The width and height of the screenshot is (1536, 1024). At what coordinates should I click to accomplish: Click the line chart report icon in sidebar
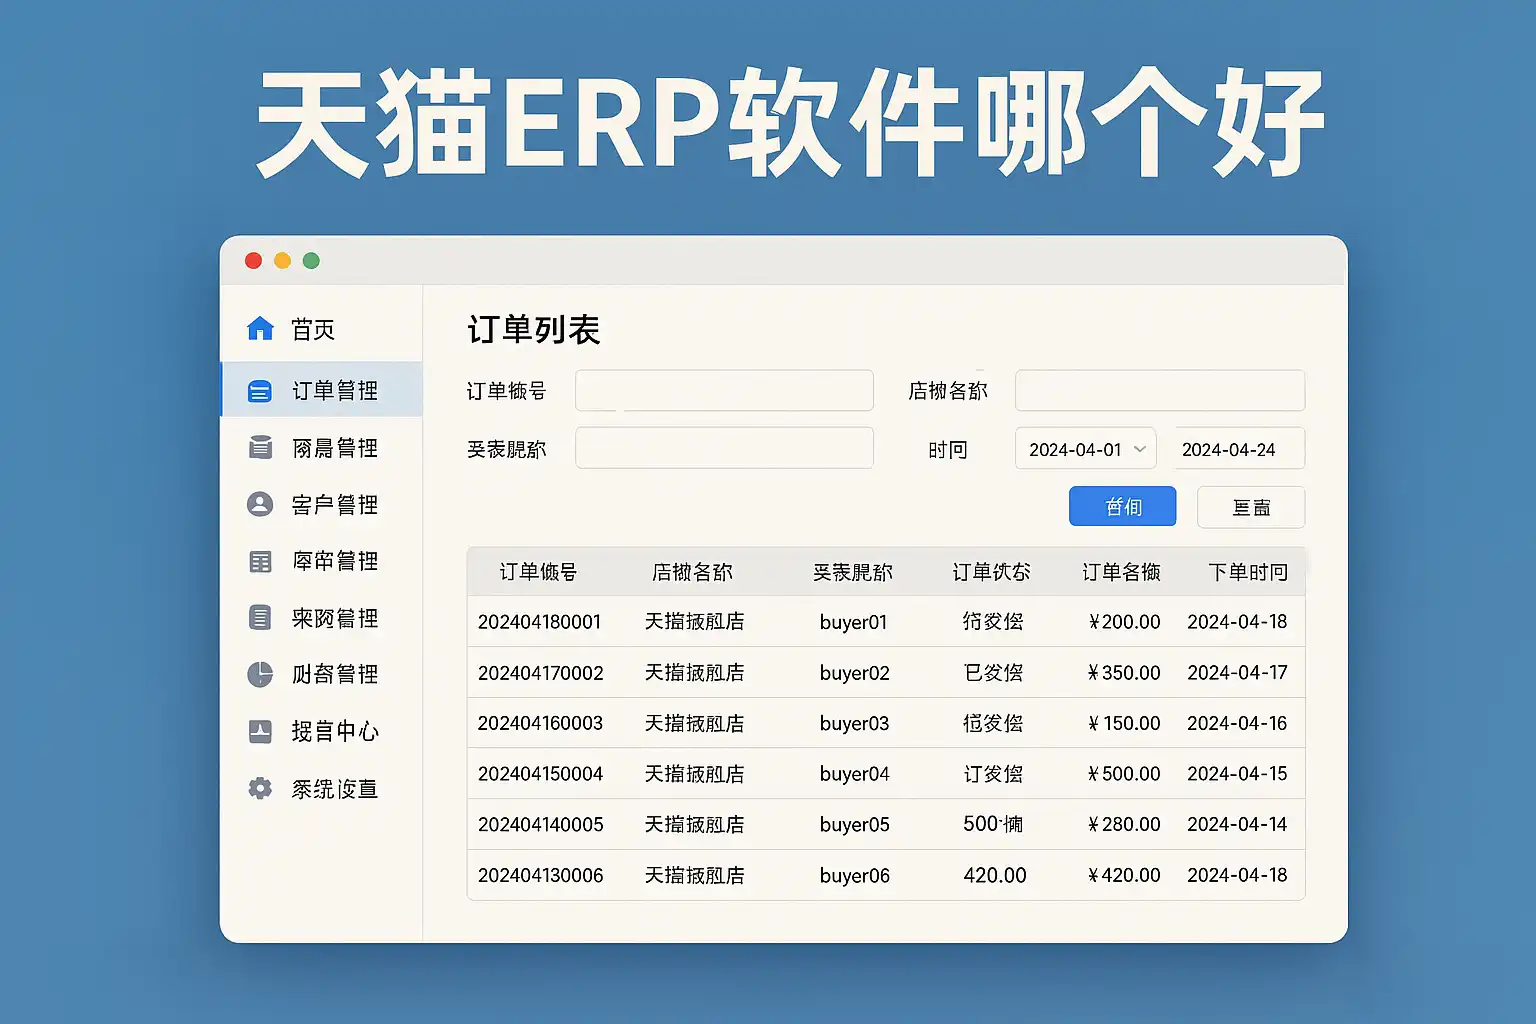[x=260, y=731]
